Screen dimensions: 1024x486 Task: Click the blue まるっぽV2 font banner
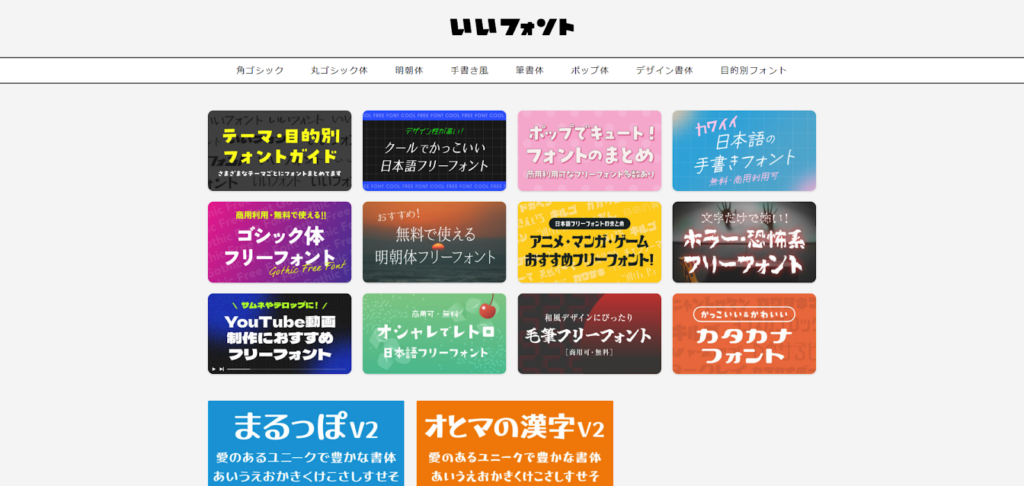306,443
